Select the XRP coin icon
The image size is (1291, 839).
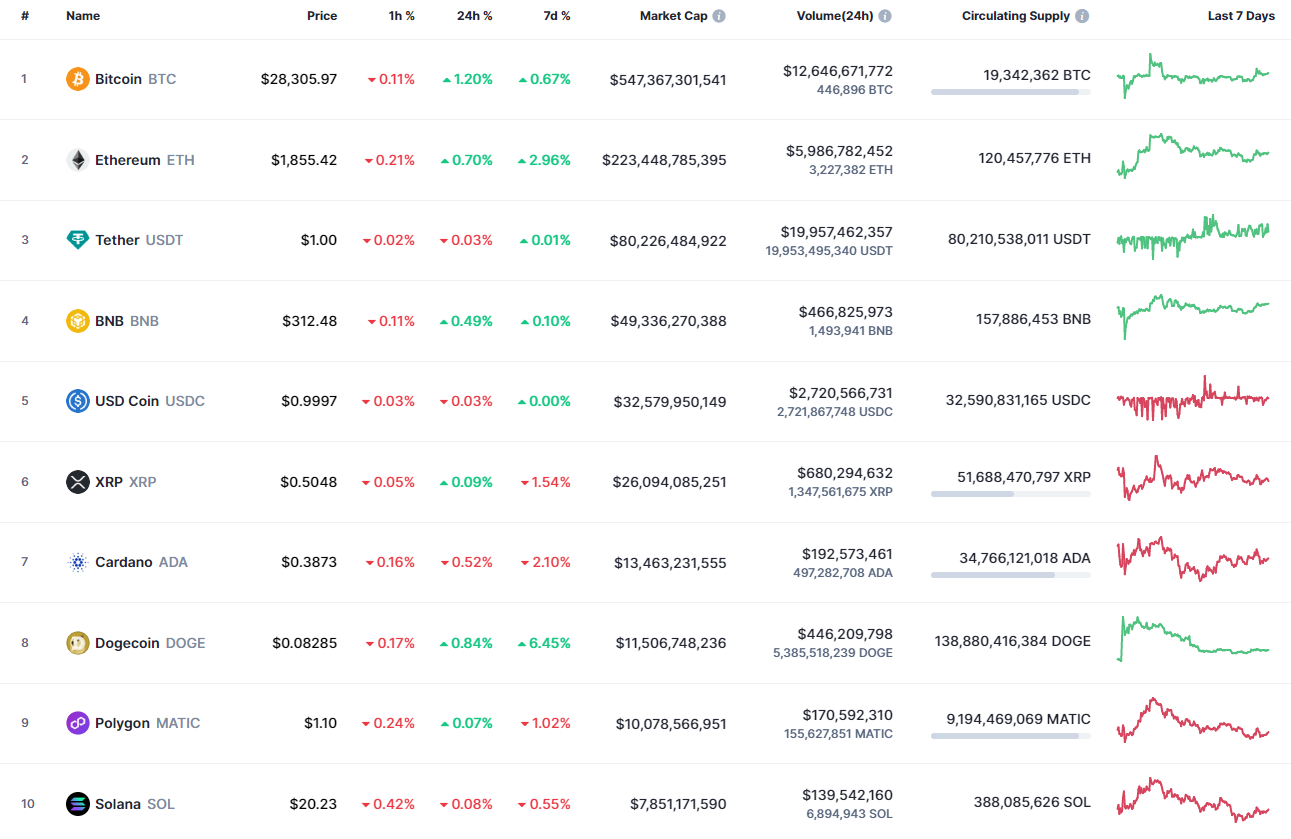(76, 481)
